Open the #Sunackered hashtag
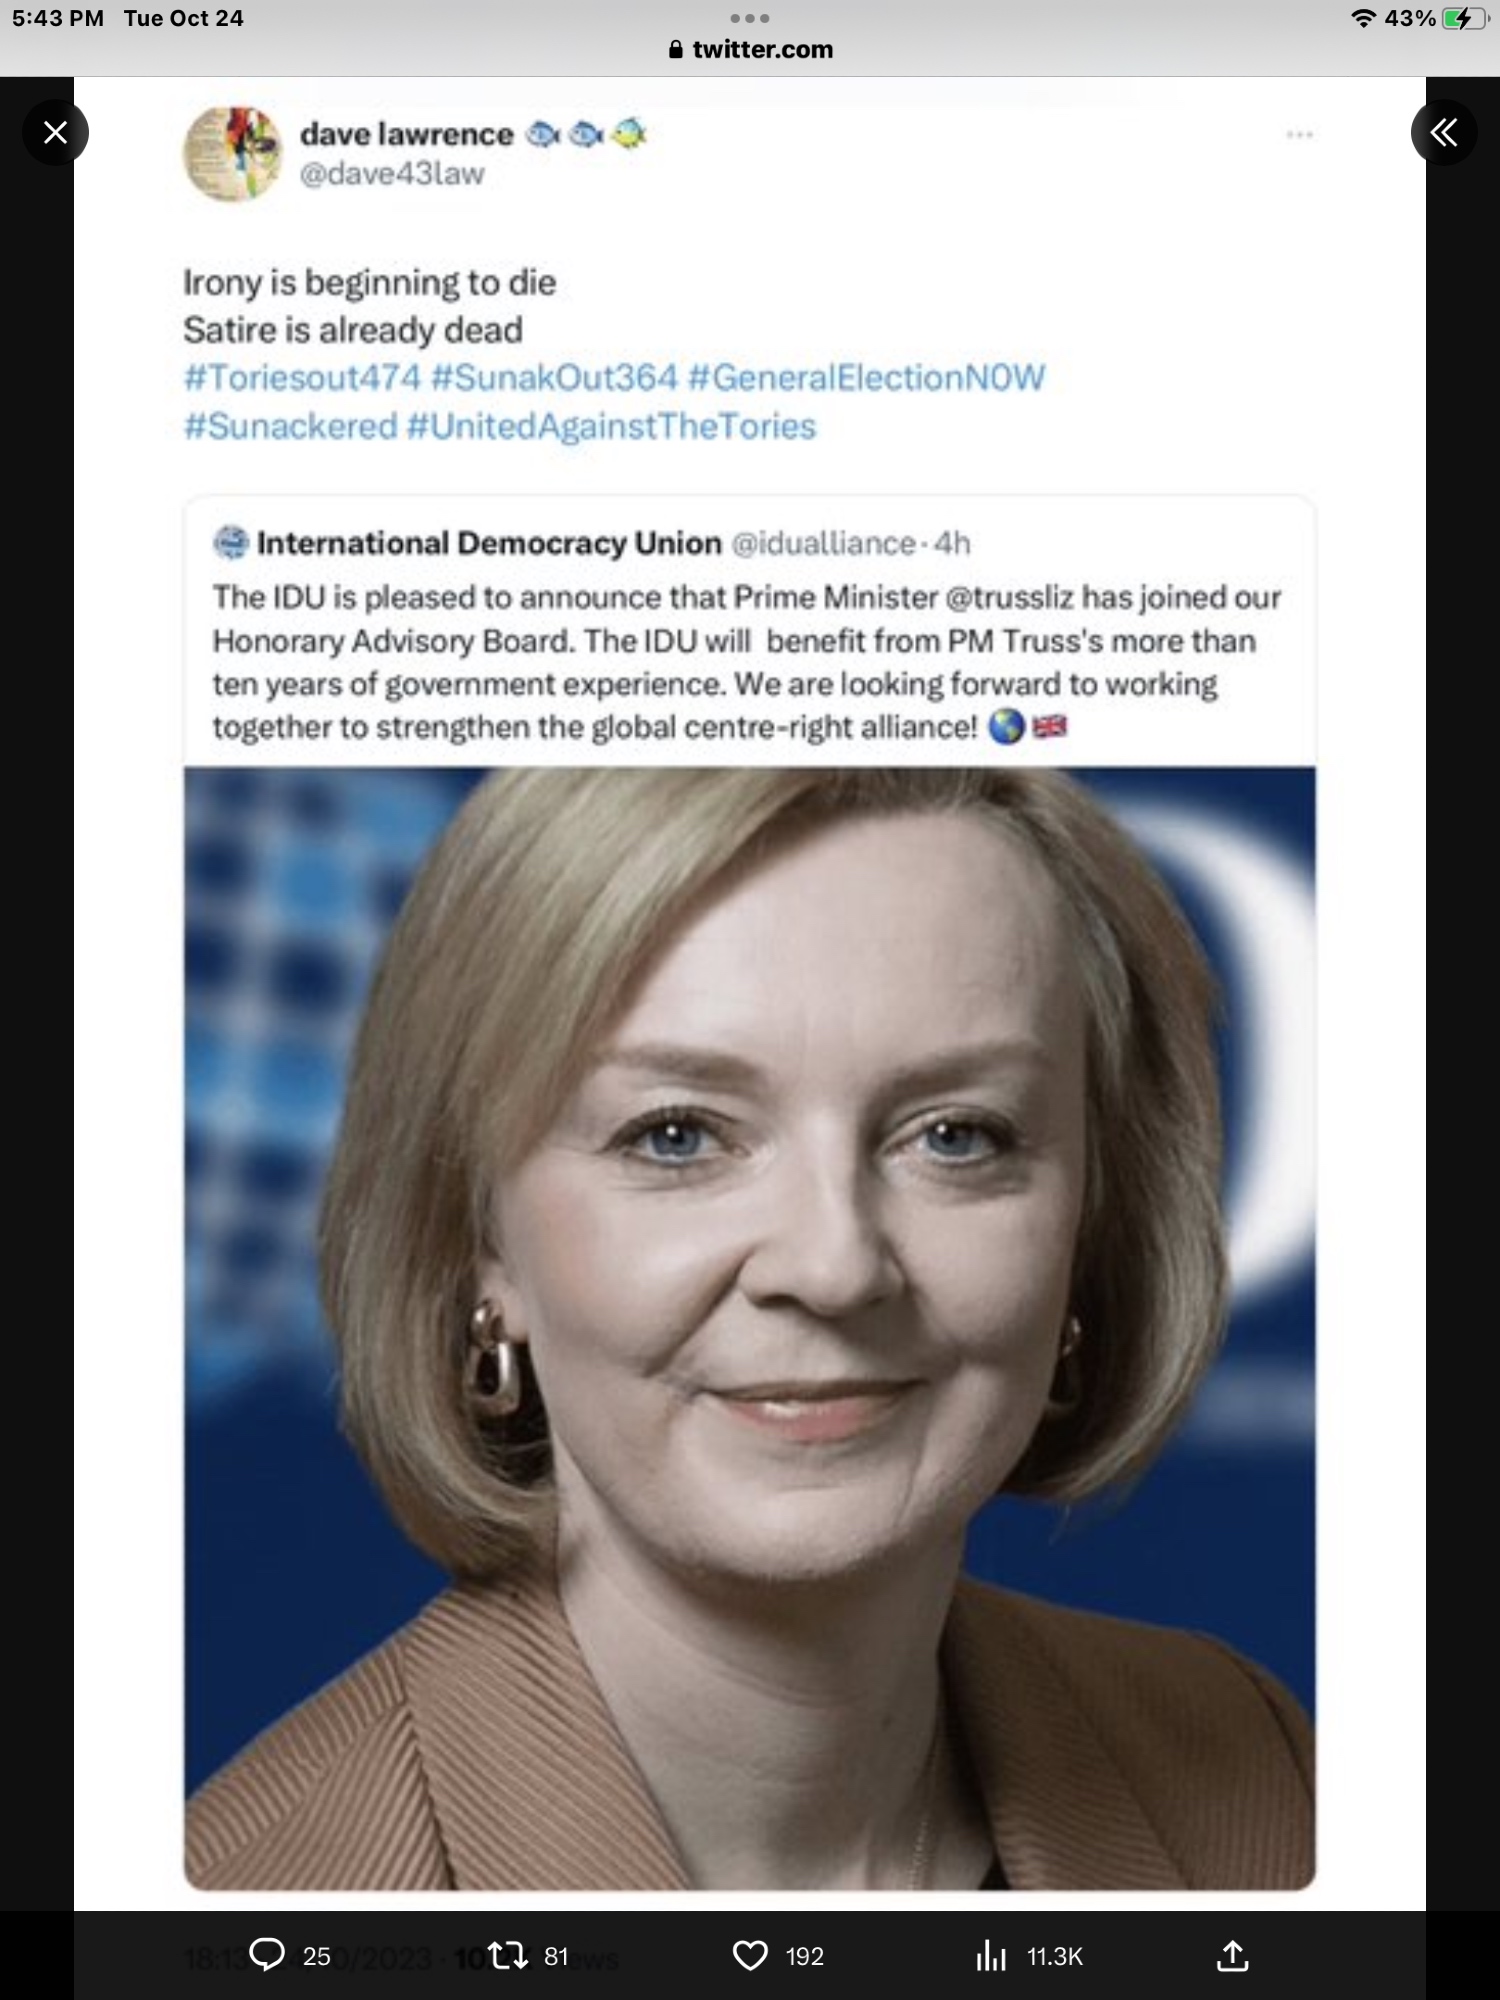Screen dimensions: 1500x2000 point(290,426)
